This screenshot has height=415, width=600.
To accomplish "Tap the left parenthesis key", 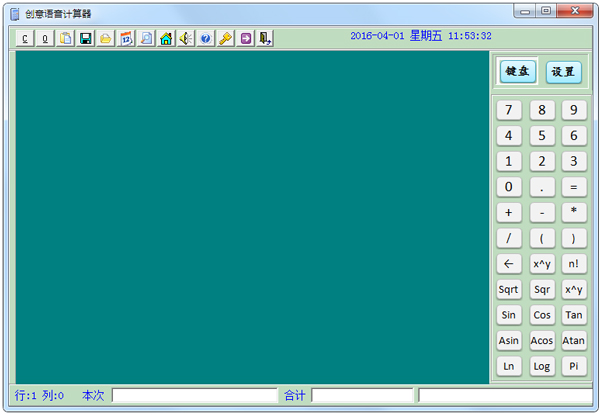I will [x=542, y=238].
